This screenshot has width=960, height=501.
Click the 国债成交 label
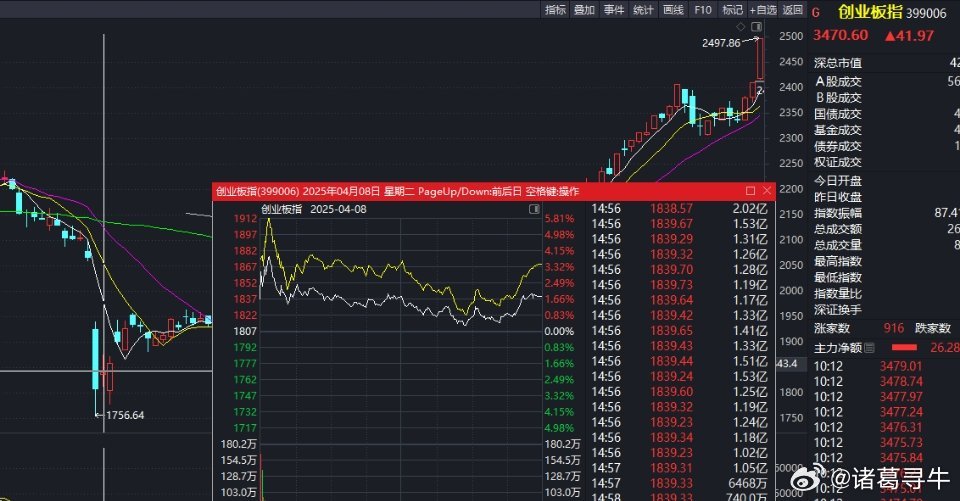point(838,114)
